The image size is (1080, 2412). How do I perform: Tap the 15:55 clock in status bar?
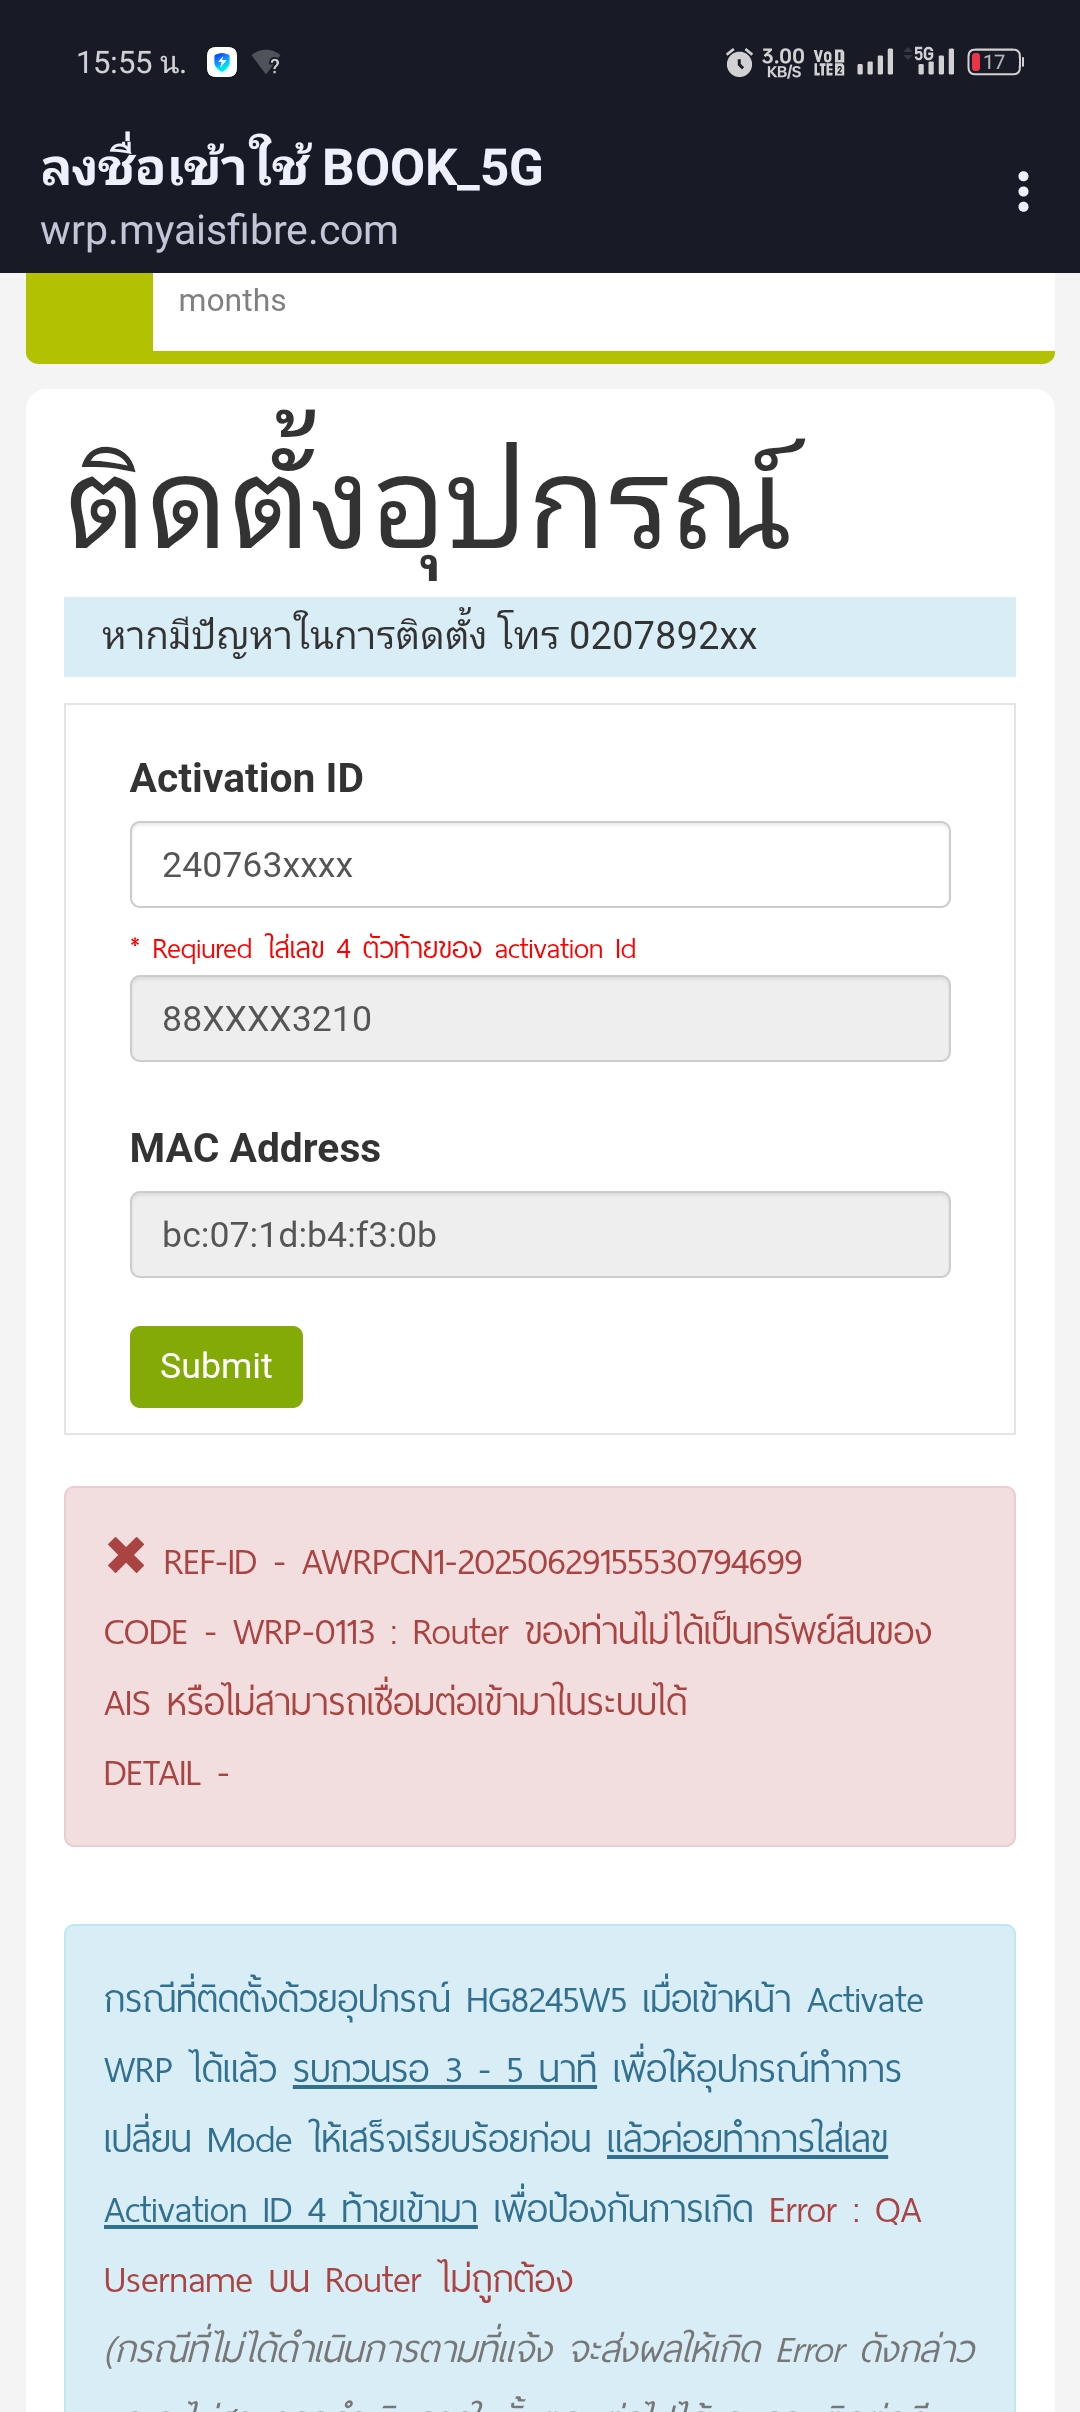tap(131, 63)
